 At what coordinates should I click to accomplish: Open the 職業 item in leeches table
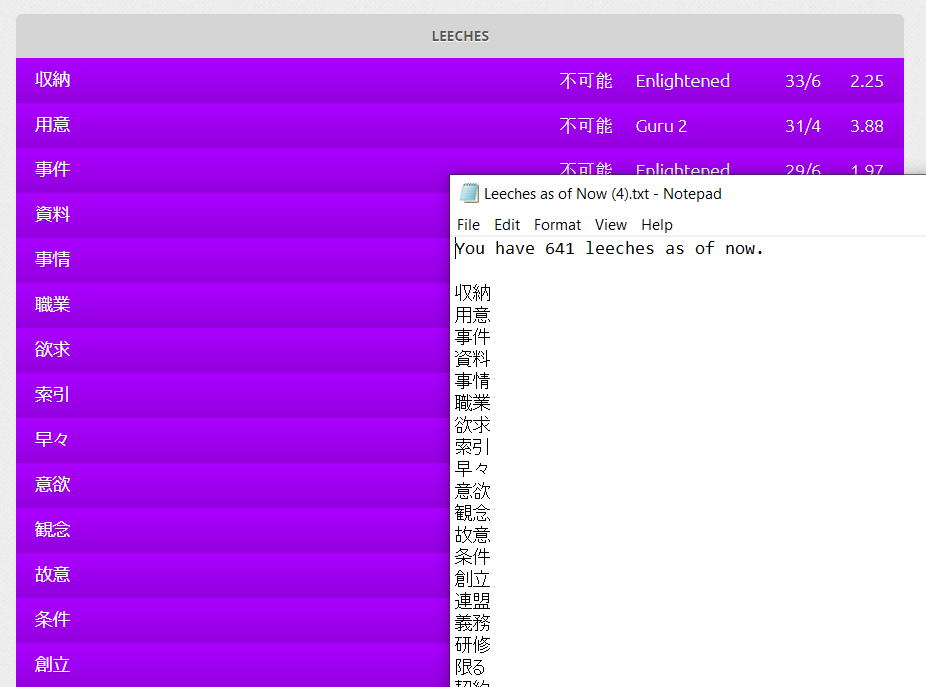point(53,304)
